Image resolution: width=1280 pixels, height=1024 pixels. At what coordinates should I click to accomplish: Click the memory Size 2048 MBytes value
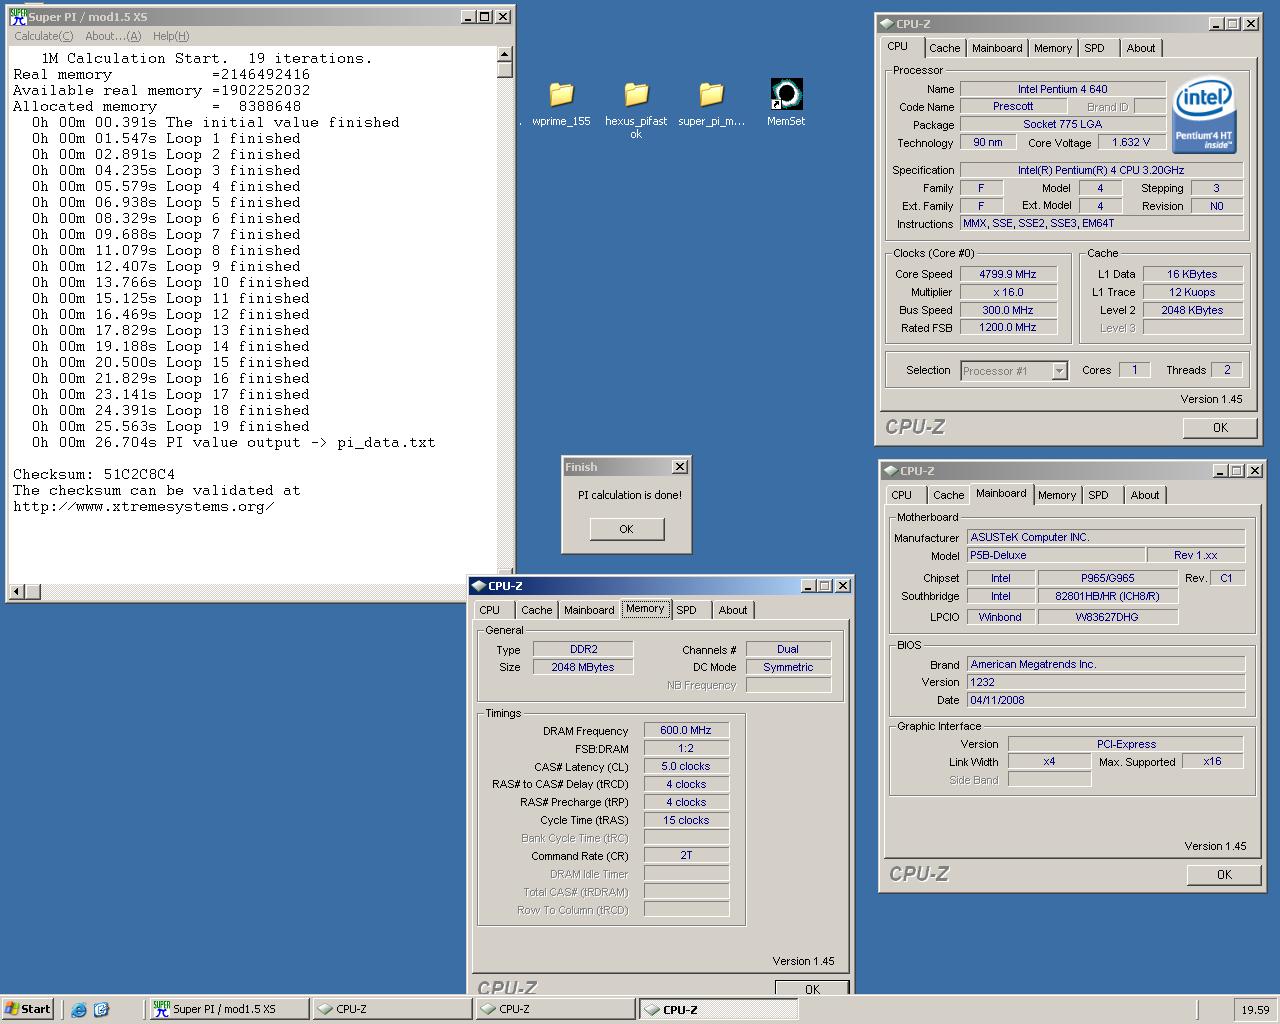tap(582, 667)
